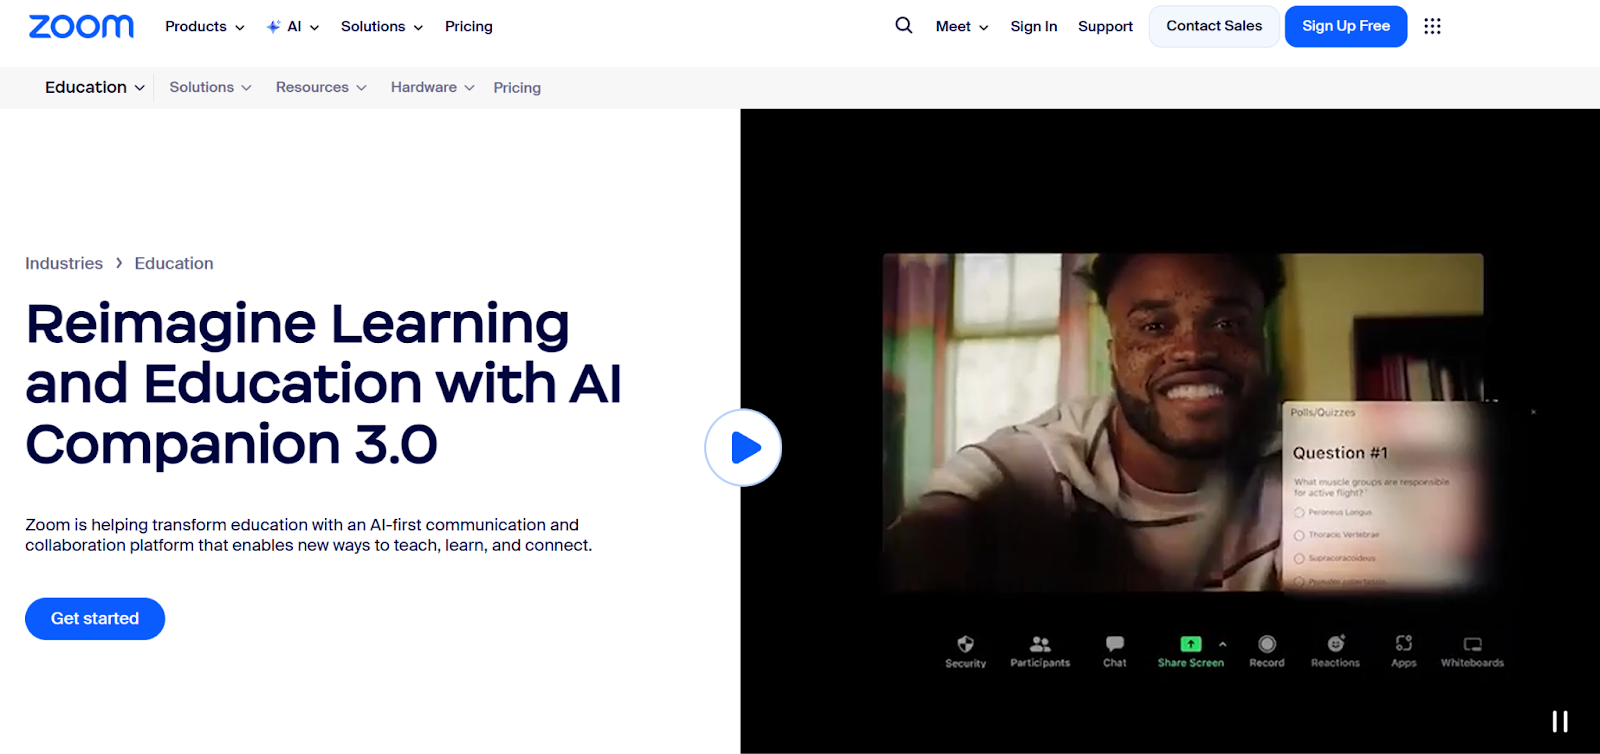Viewport: 1600px width, 754px height.
Task: Open Pricing in the top navigation
Action: coord(469,27)
